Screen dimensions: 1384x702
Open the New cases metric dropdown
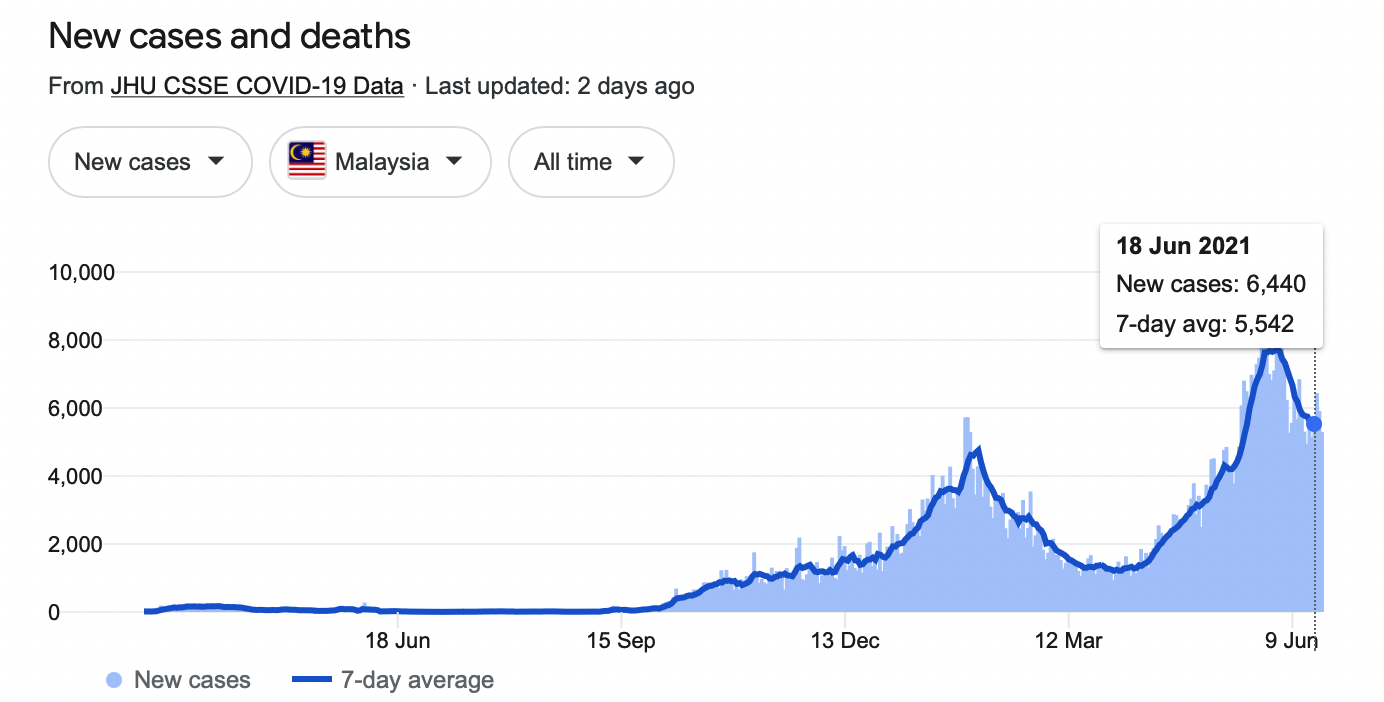coord(150,161)
